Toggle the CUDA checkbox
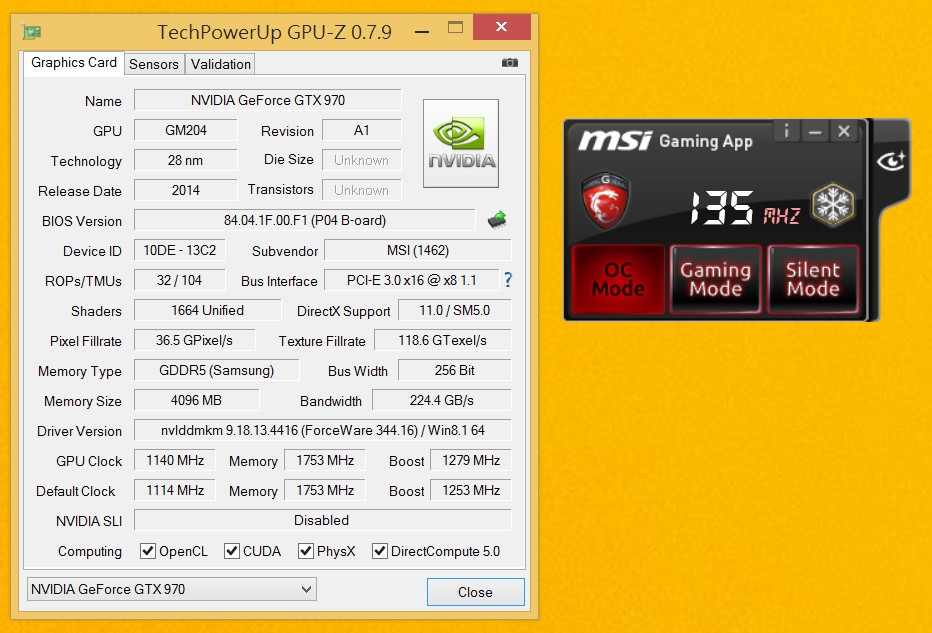 click(x=232, y=551)
